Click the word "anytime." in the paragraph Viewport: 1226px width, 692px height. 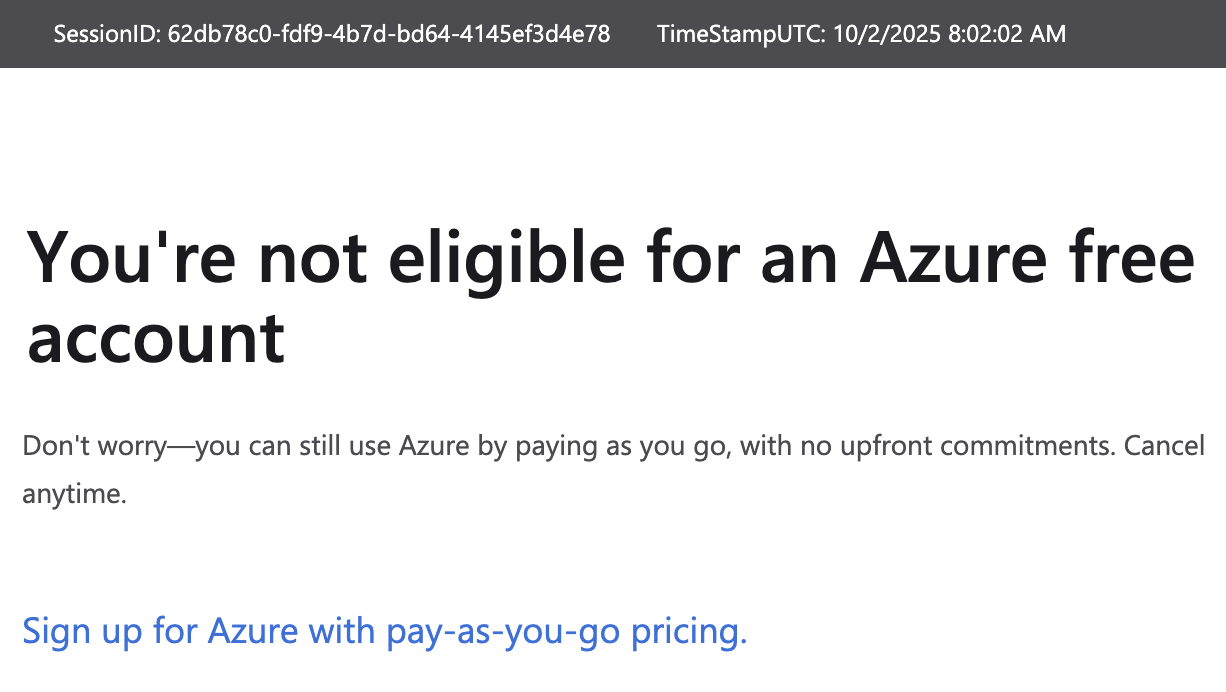coord(75,494)
